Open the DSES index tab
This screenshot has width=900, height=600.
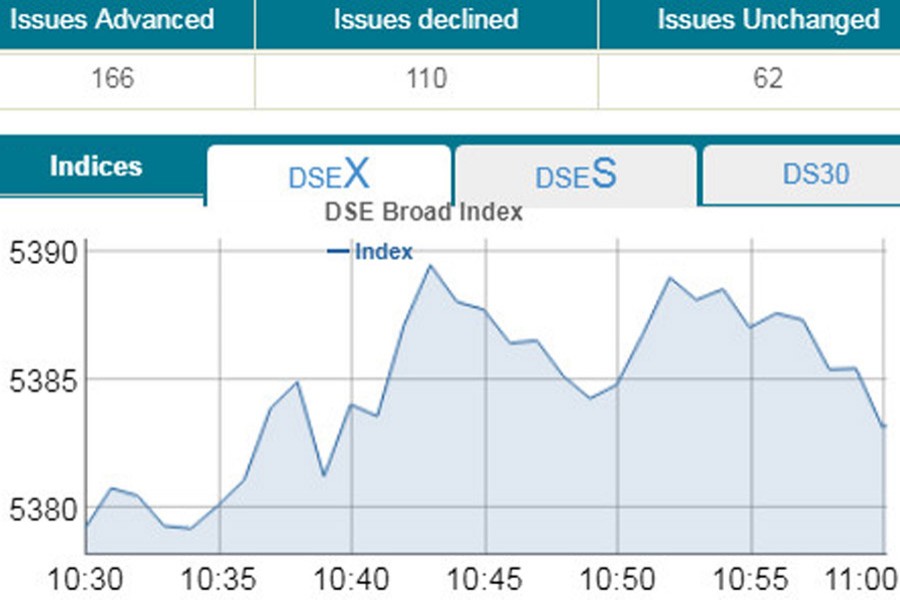tap(576, 175)
